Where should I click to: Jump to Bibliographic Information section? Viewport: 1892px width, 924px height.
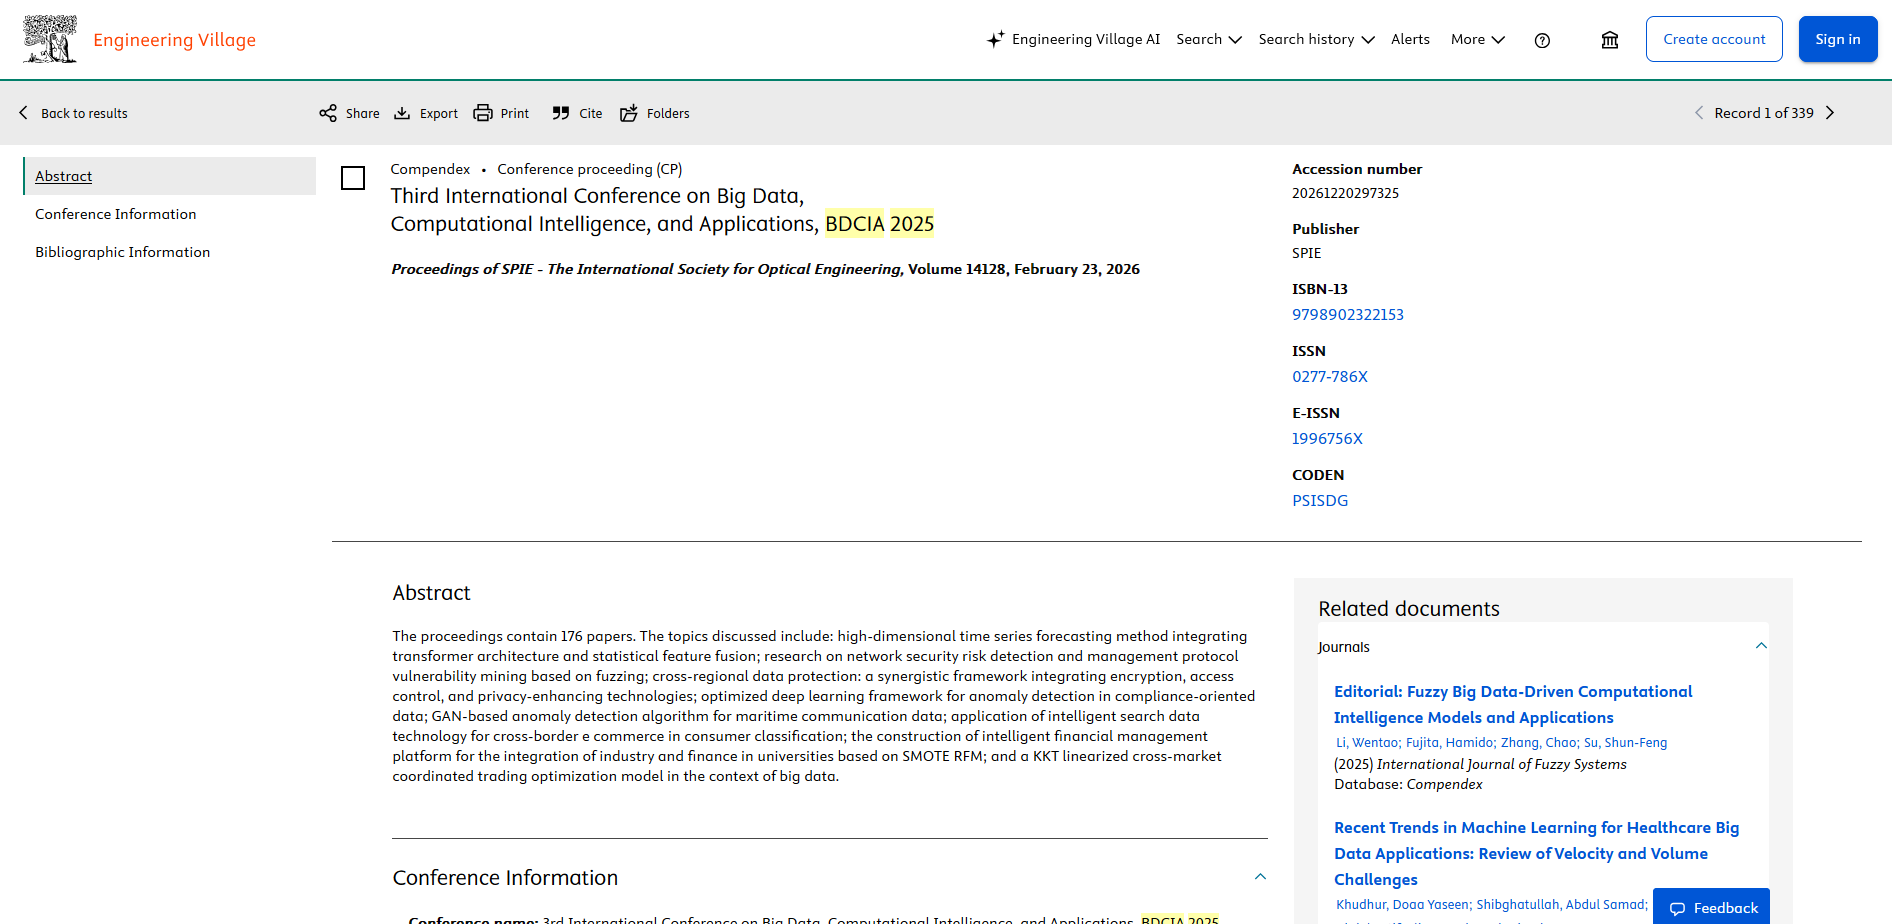click(x=122, y=252)
